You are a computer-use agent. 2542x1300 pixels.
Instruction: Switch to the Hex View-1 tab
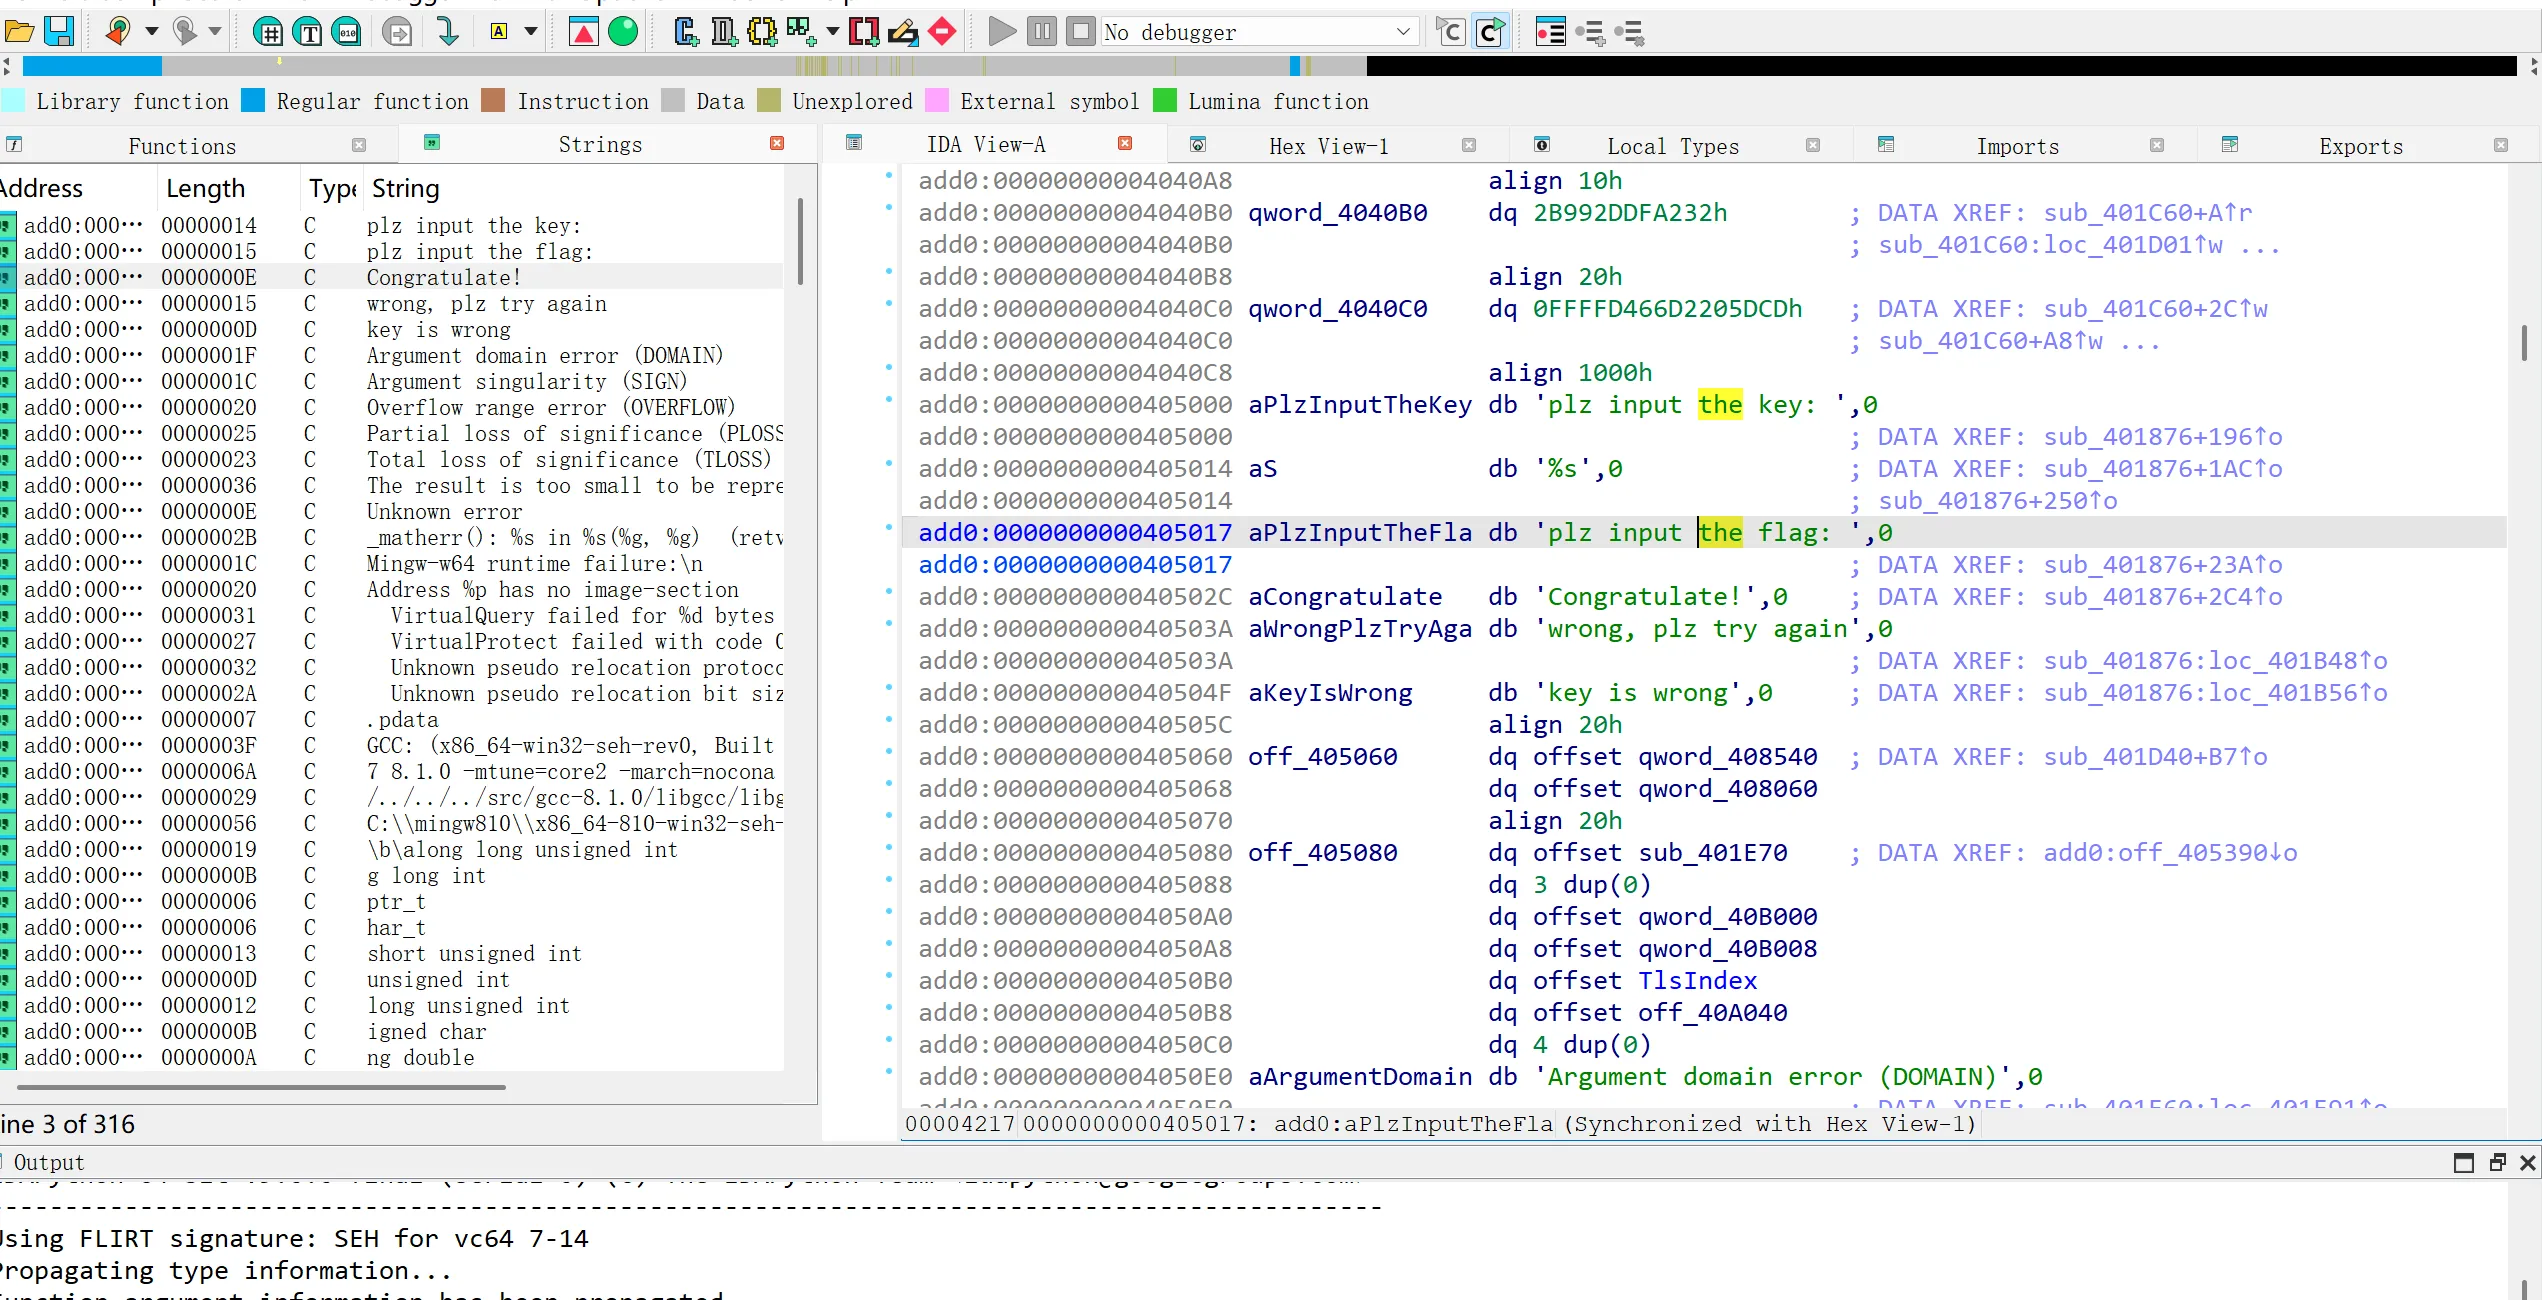[1328, 146]
